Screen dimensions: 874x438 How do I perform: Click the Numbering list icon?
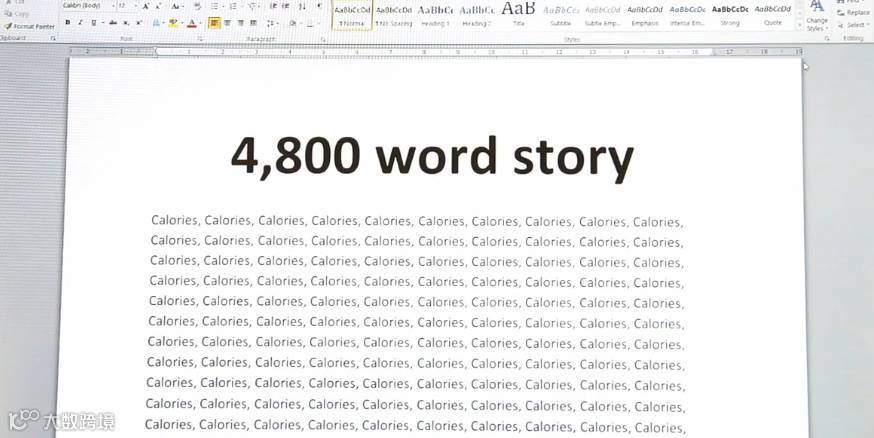click(234, 6)
